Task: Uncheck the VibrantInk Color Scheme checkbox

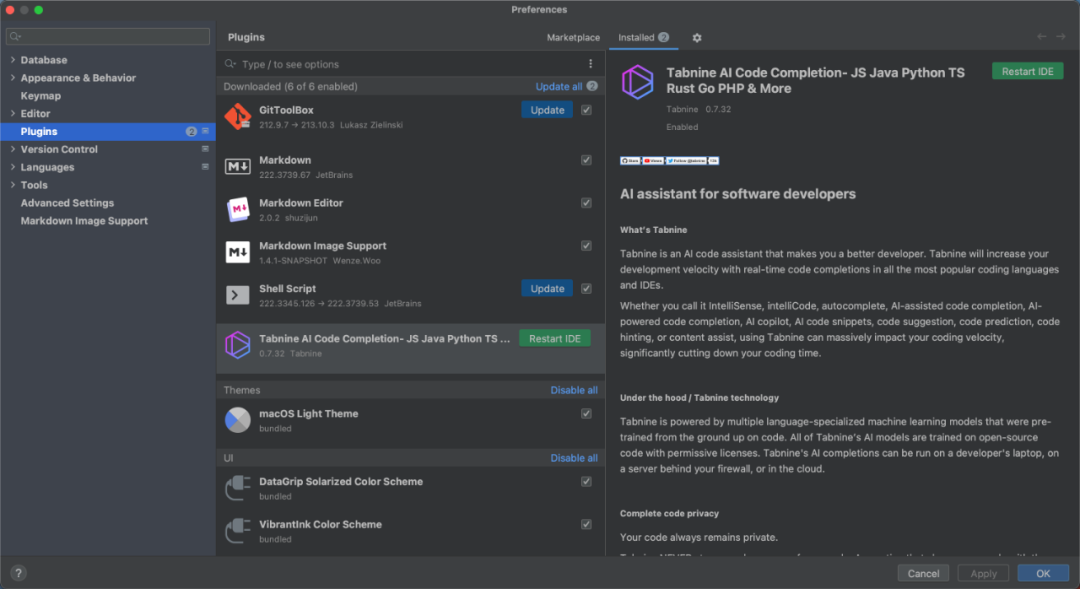Action: click(586, 524)
